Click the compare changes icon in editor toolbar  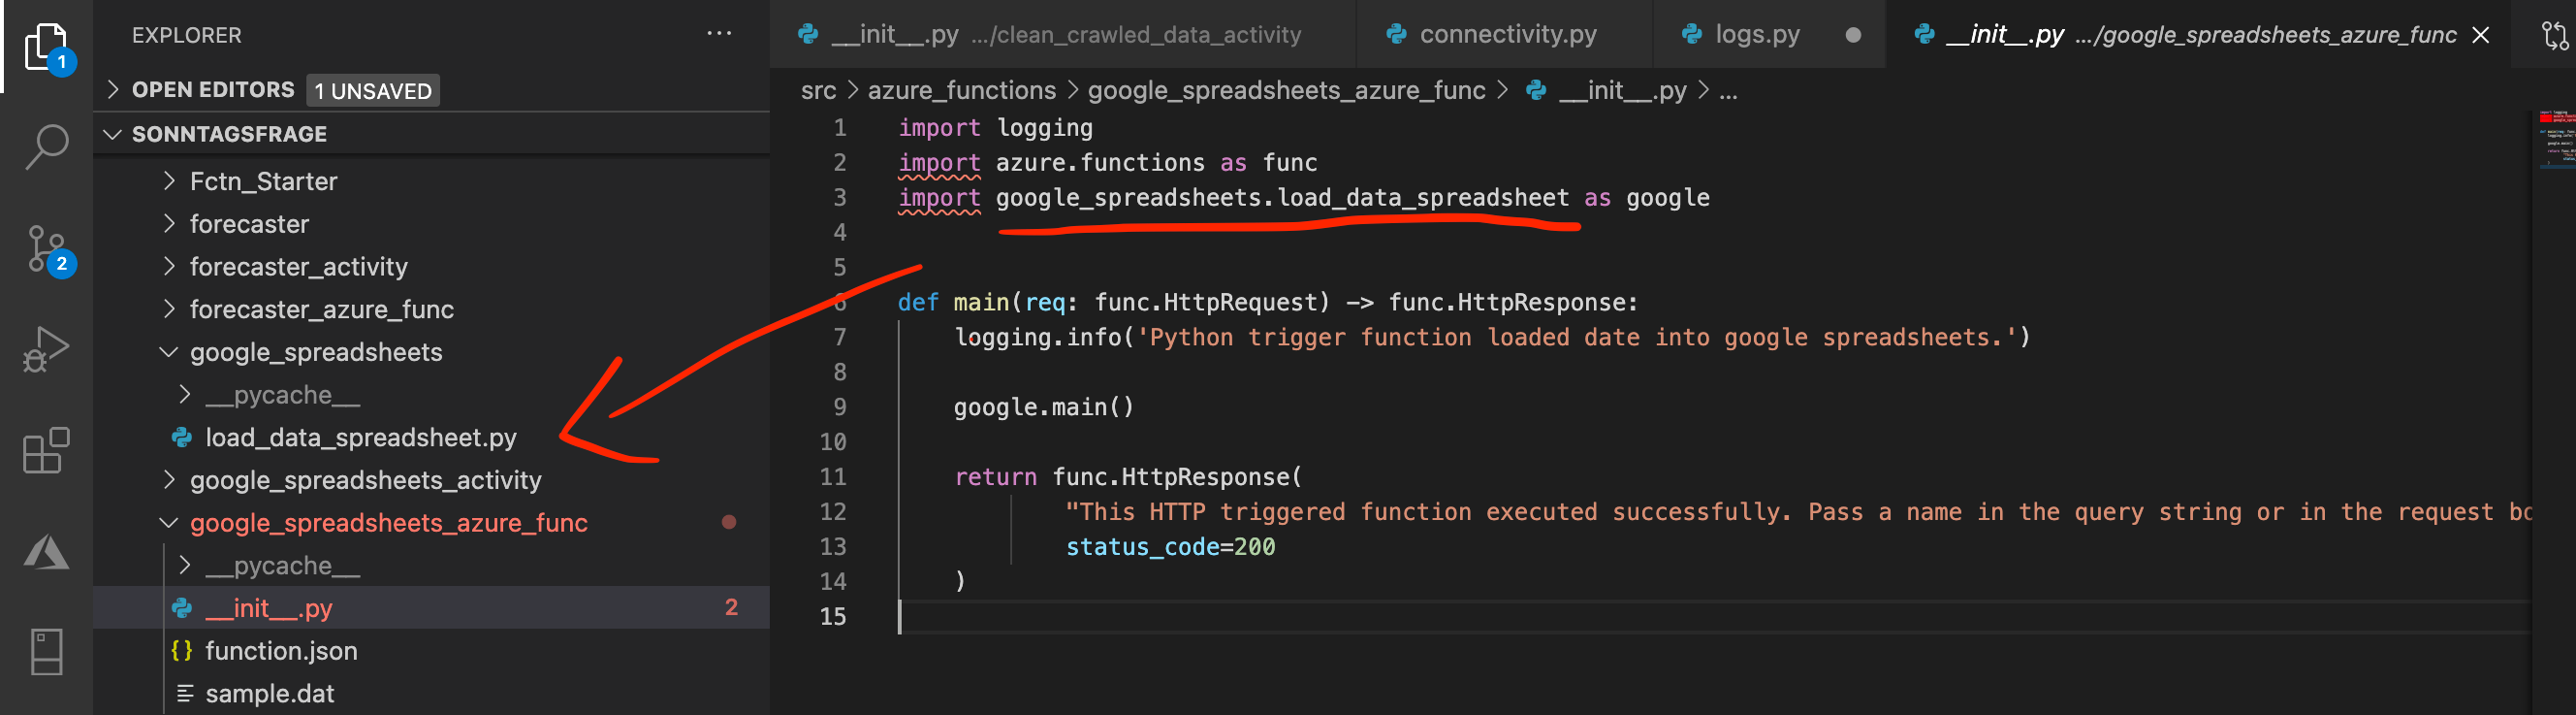(x=2553, y=36)
